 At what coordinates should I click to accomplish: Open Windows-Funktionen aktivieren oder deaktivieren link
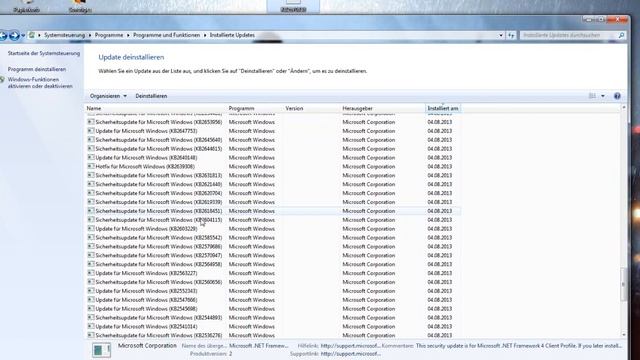[x=40, y=83]
